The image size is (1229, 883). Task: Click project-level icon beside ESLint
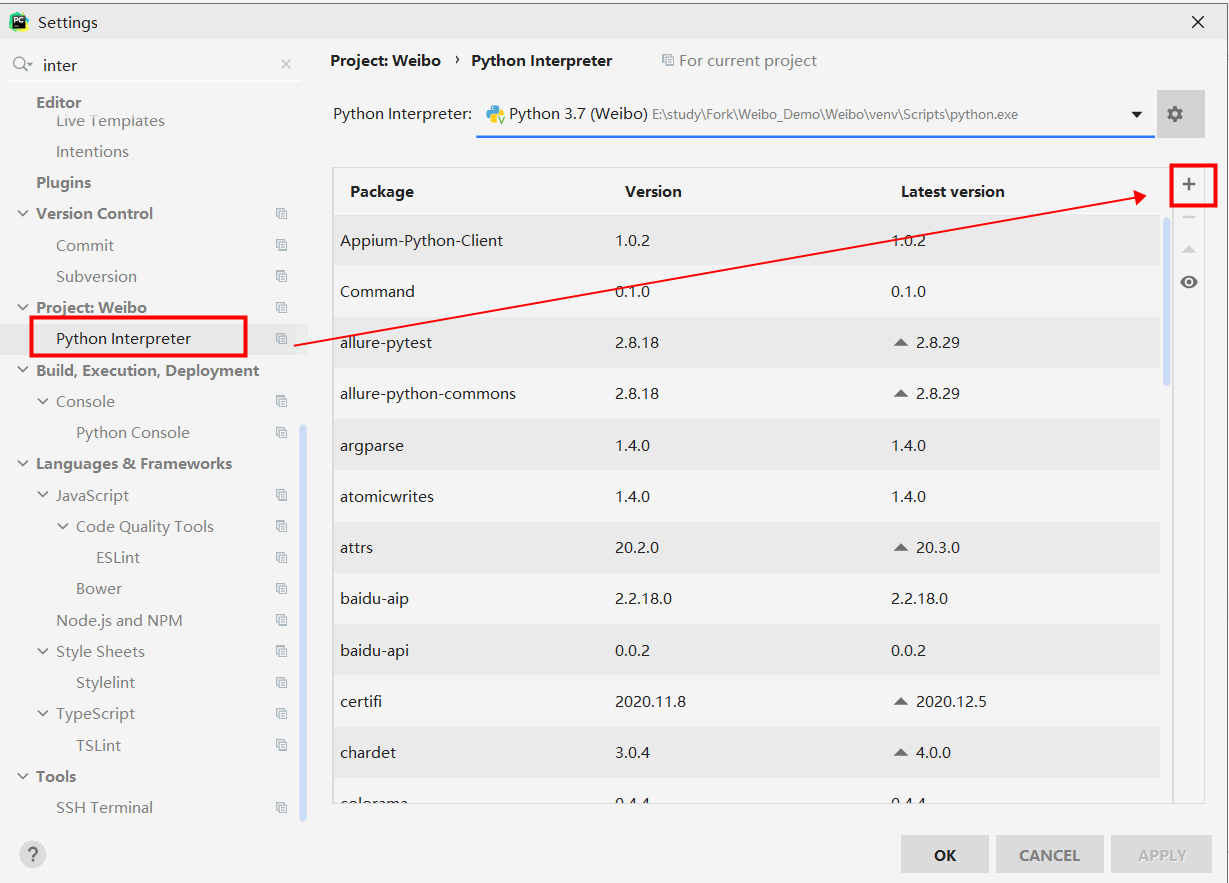[x=282, y=558]
